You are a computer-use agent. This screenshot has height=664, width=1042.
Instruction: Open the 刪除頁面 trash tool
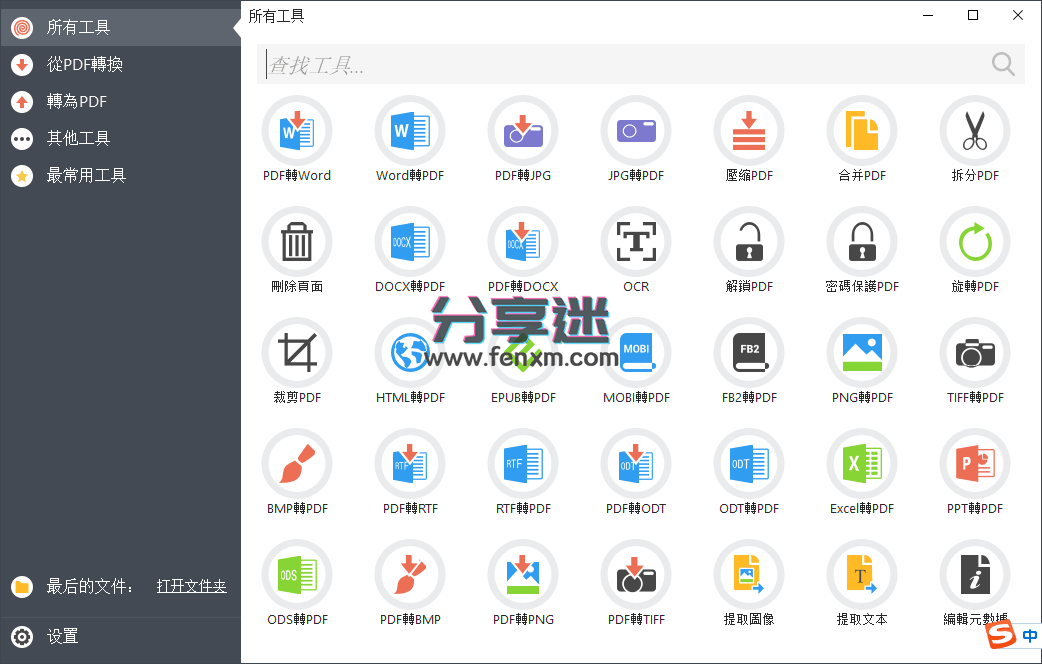click(x=297, y=251)
